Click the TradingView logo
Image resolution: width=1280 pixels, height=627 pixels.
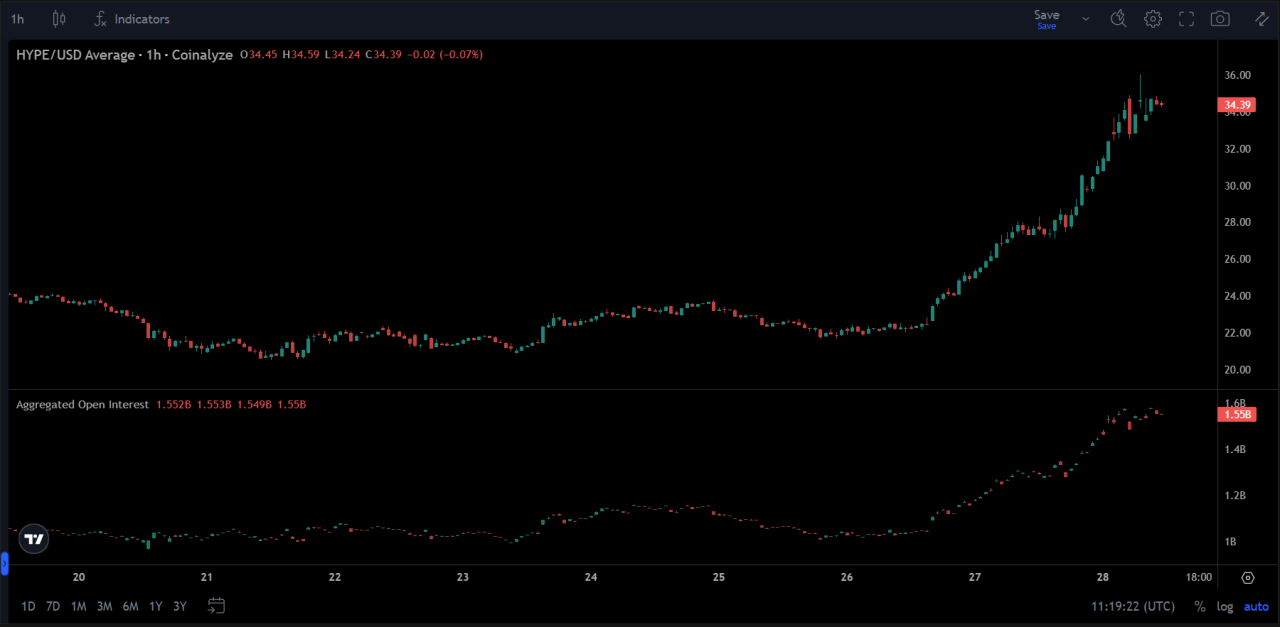tap(34, 538)
